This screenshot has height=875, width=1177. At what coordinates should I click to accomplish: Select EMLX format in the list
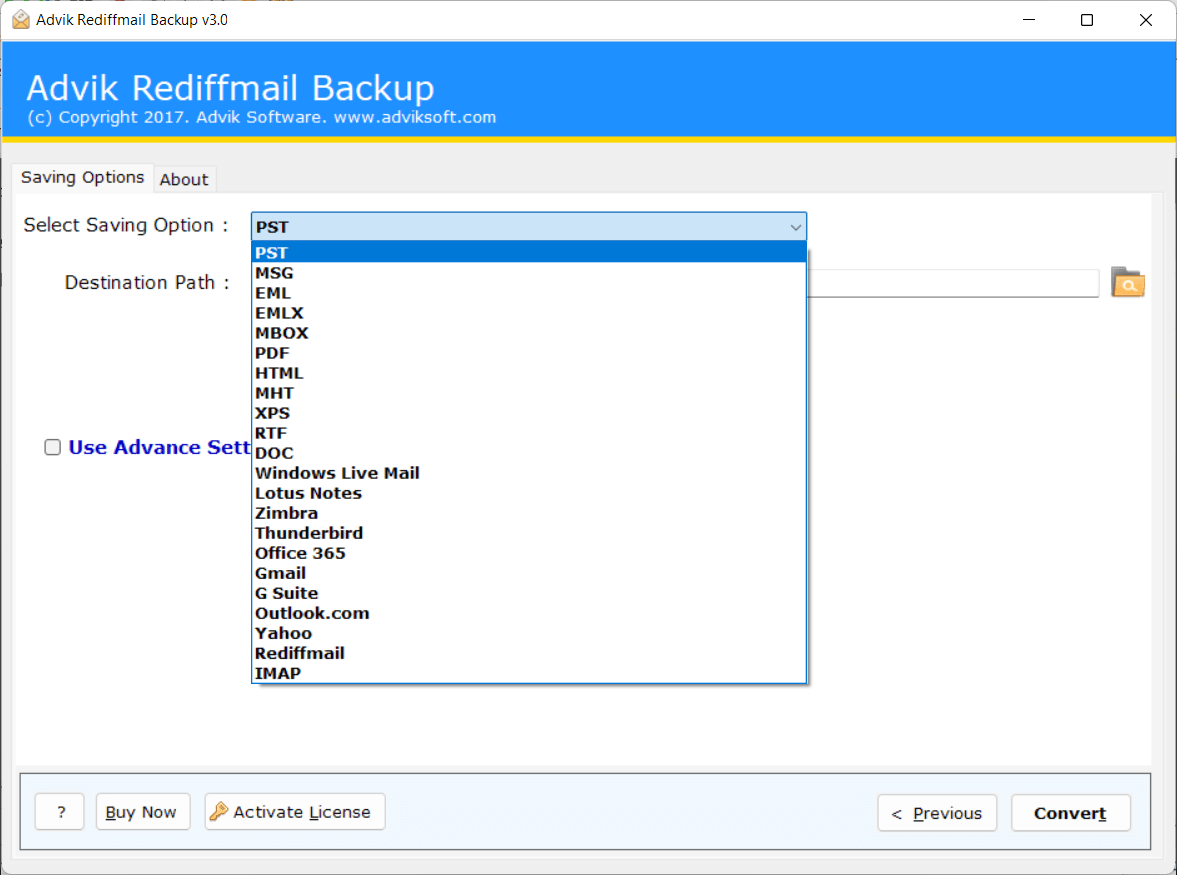pos(528,313)
